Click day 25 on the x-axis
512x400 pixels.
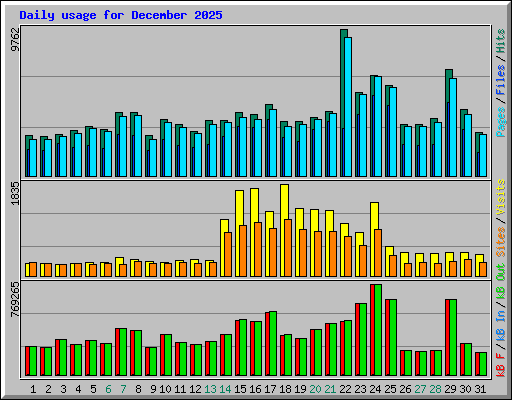[390, 389]
